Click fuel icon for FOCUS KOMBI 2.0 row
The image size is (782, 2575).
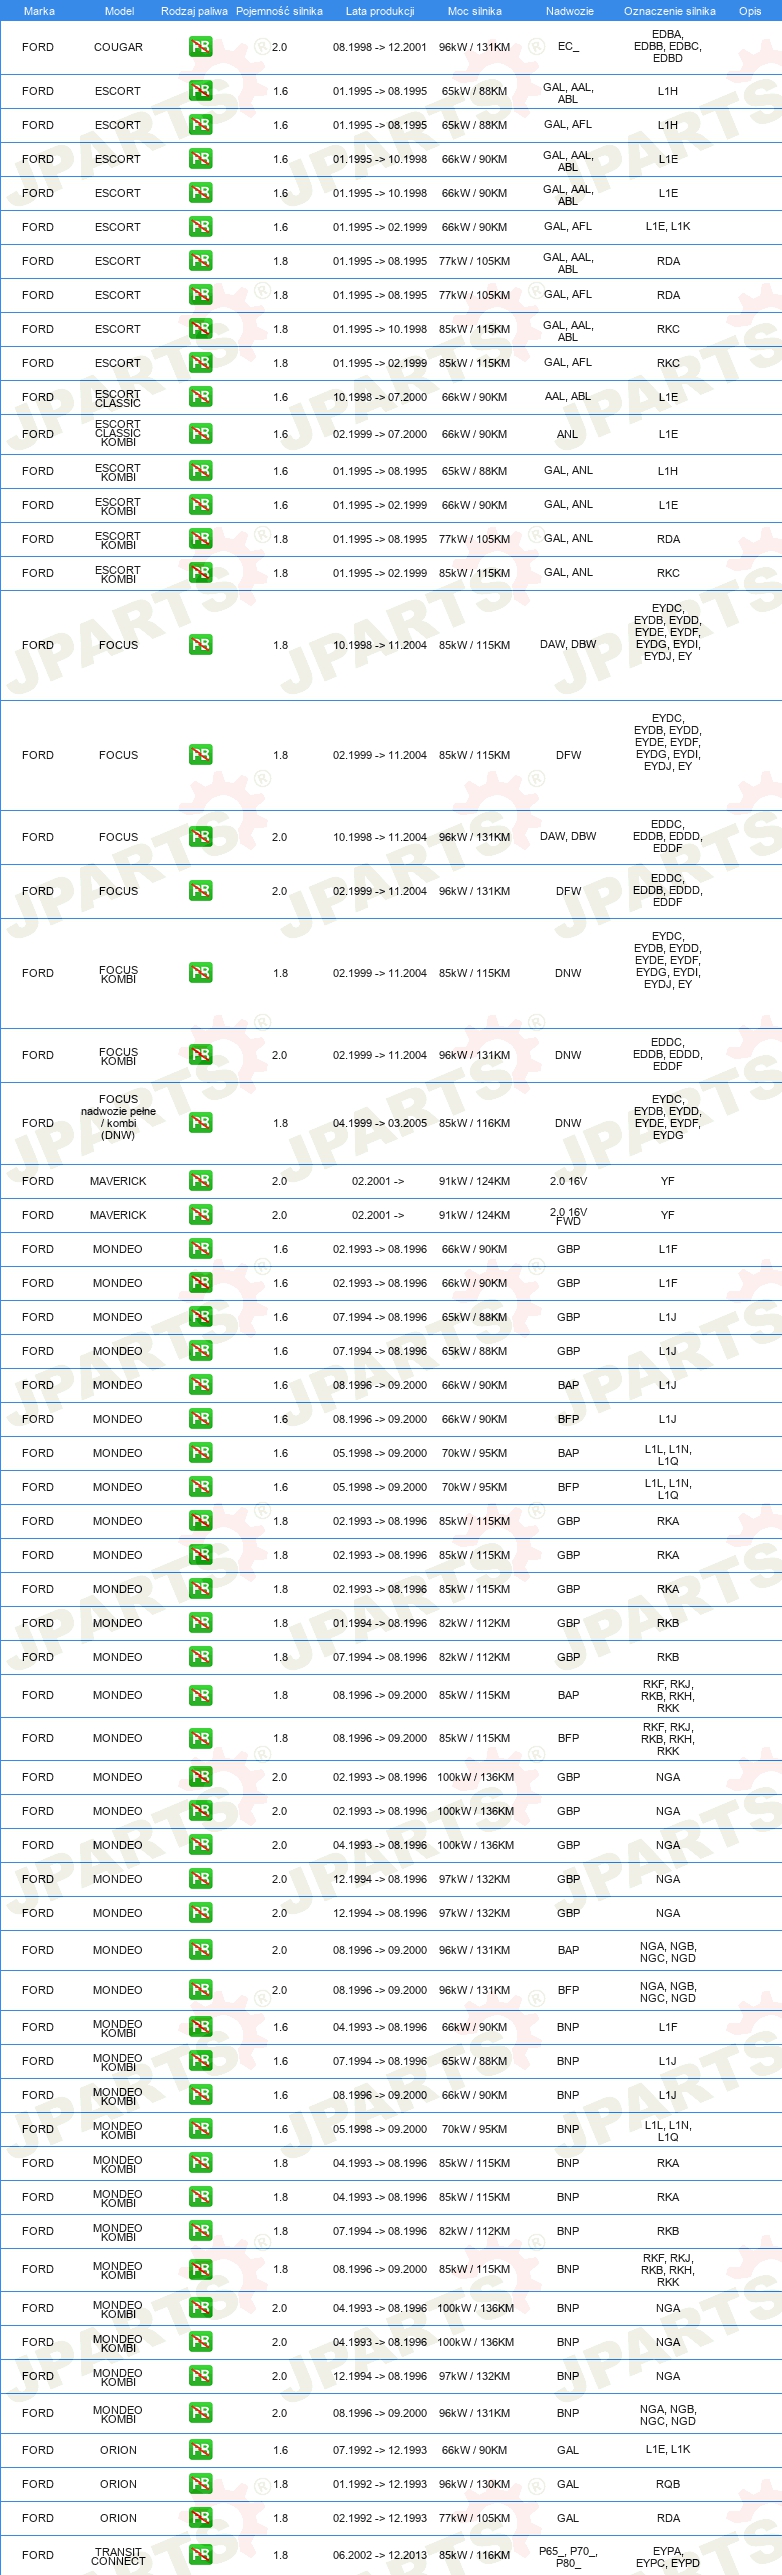[200, 1055]
